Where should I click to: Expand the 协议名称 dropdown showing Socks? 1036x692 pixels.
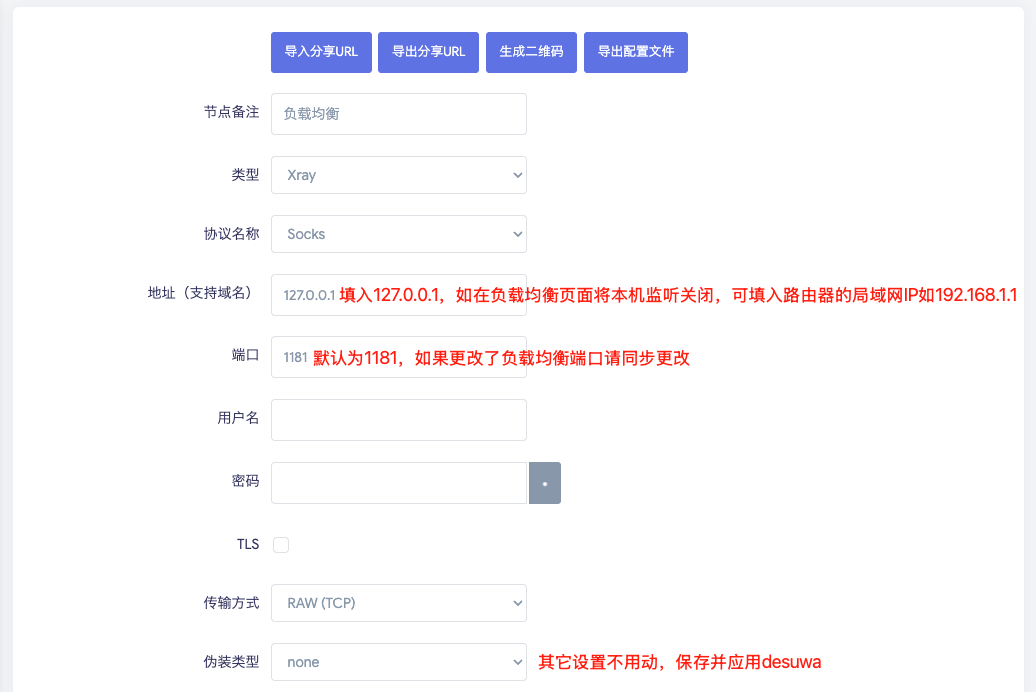(398, 234)
